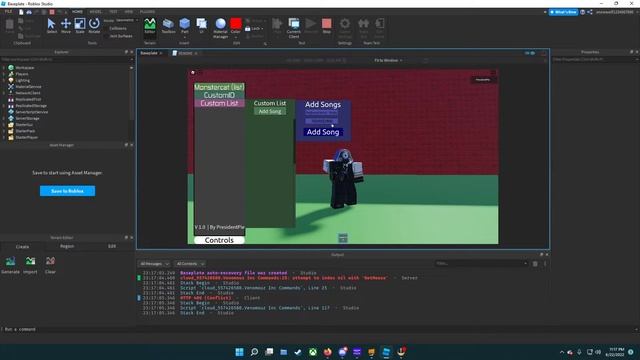640x360 pixels.
Task: Select ReplicatedStorage in the Explorer
Action: (x=31, y=106)
